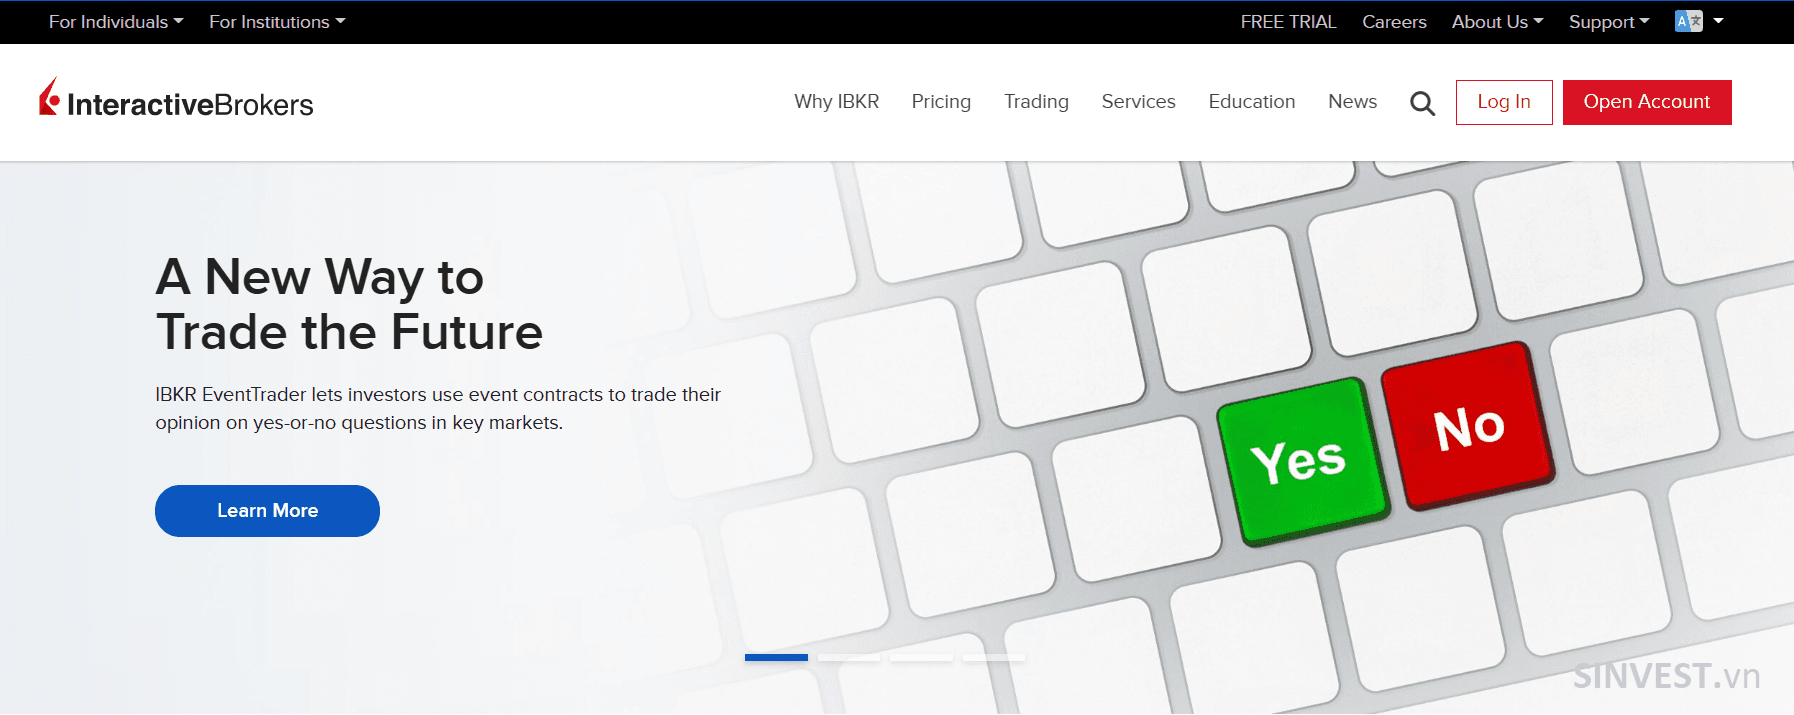
Task: Open the Why IBKR menu
Action: pos(837,102)
